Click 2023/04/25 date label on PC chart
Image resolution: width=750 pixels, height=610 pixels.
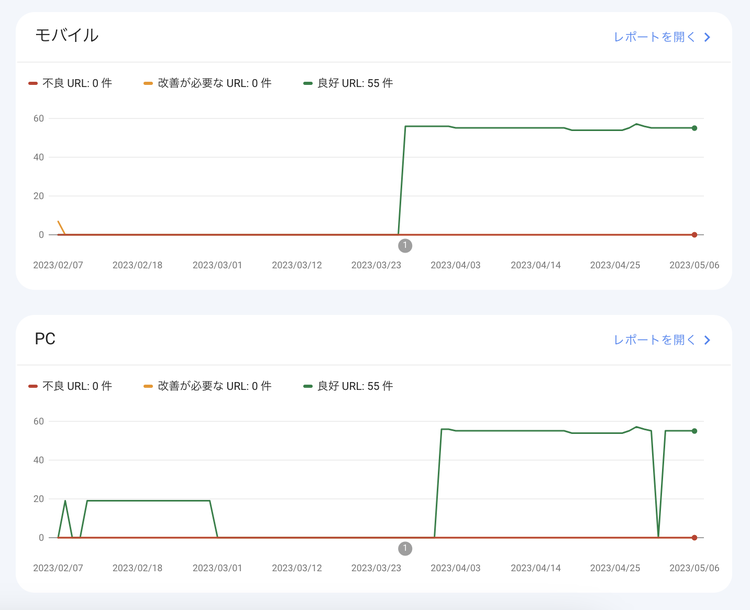click(615, 568)
